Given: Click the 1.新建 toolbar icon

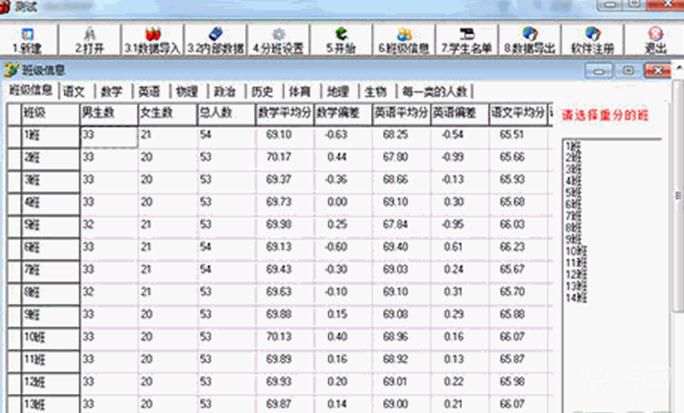Looking at the screenshot, I should 29,39.
